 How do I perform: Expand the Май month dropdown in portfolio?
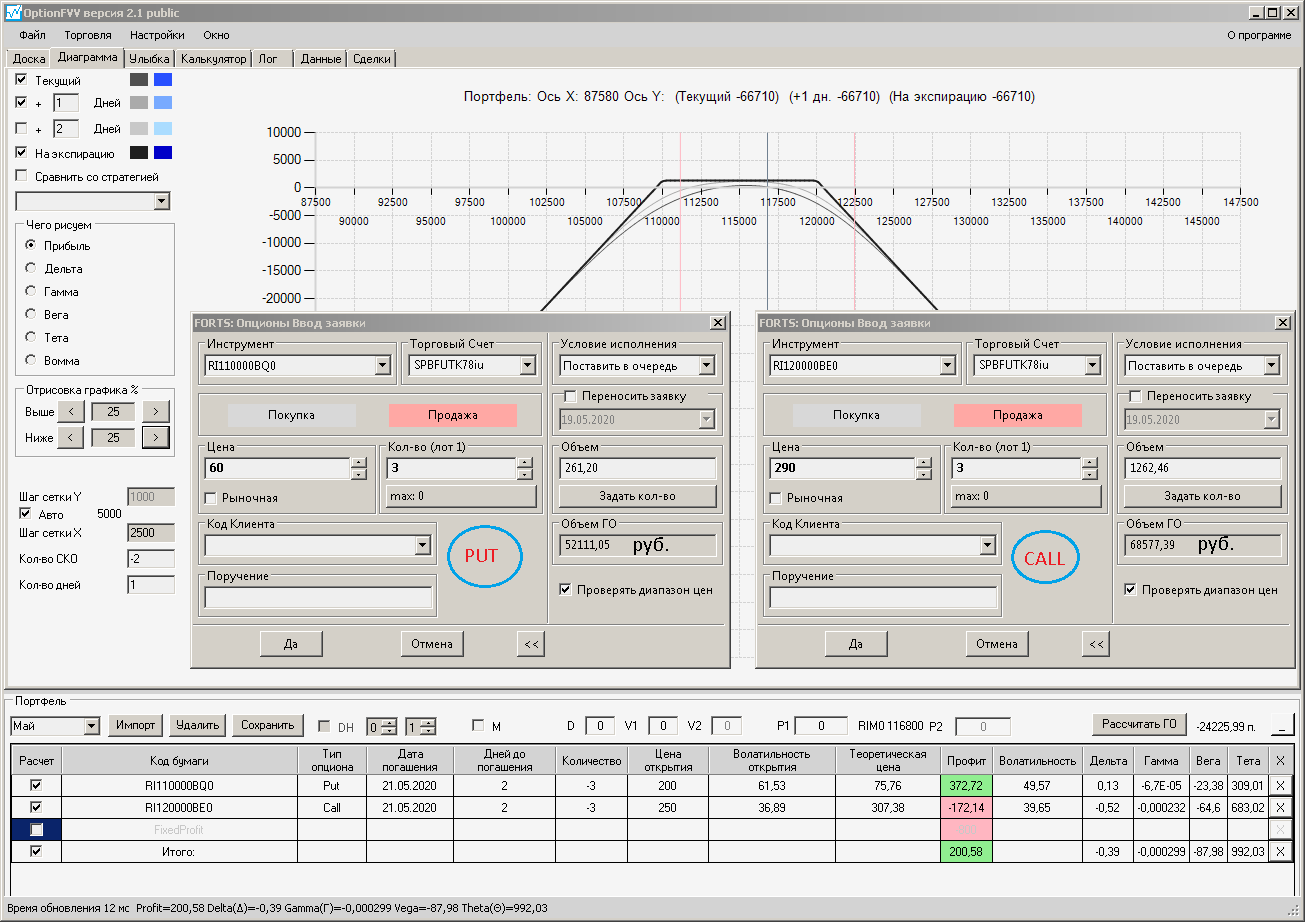point(92,726)
